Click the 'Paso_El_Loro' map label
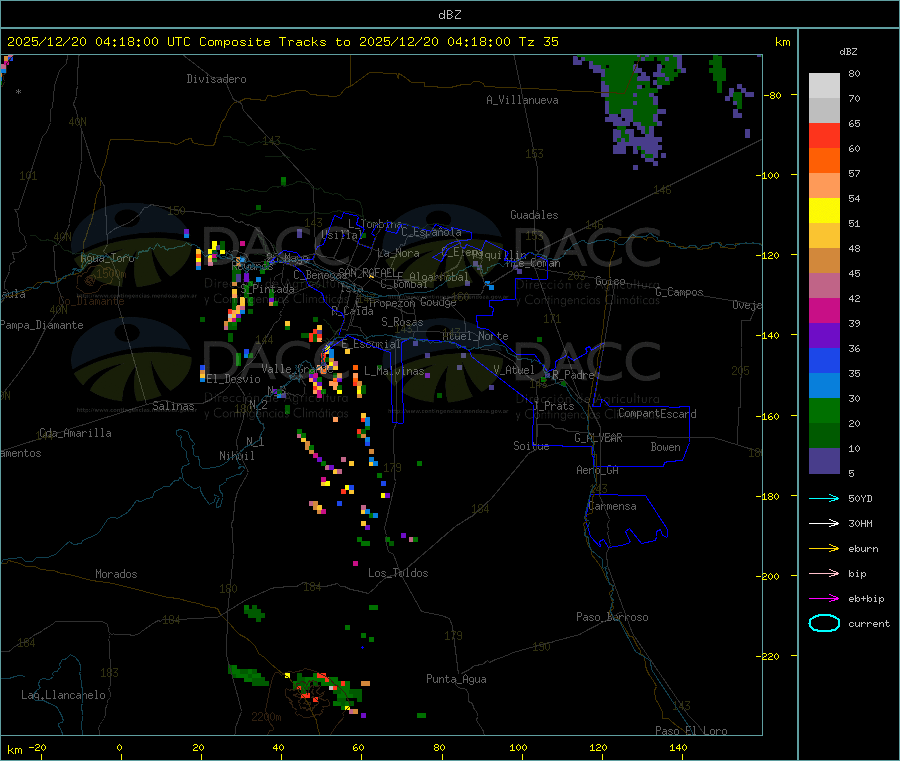 click(x=691, y=731)
